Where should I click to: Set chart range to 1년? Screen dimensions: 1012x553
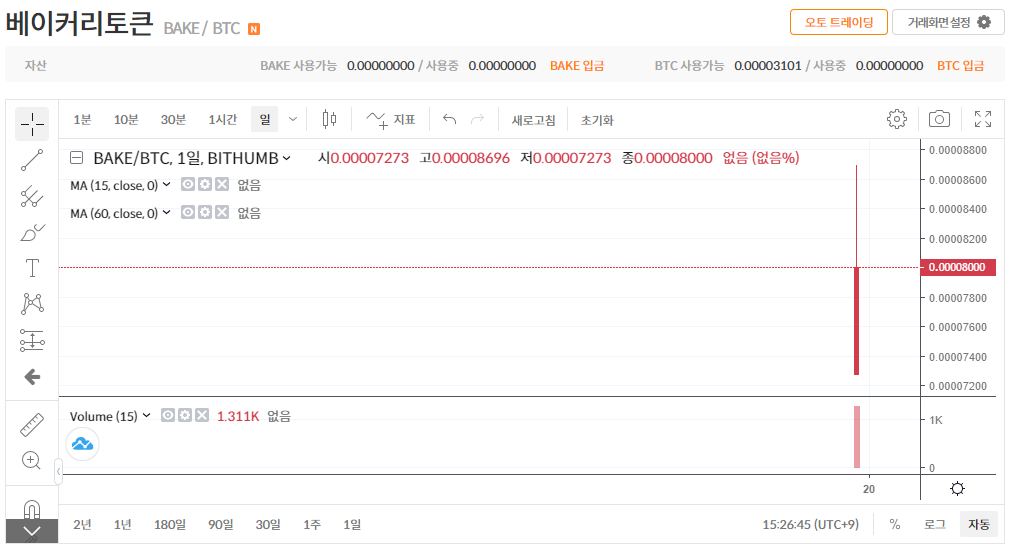pos(123,525)
